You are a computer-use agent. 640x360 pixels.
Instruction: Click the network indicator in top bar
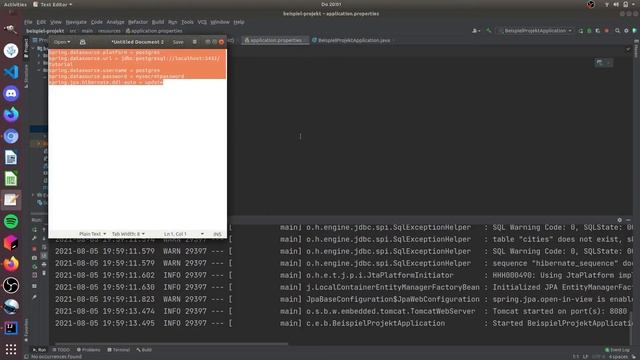tap(607, 4)
